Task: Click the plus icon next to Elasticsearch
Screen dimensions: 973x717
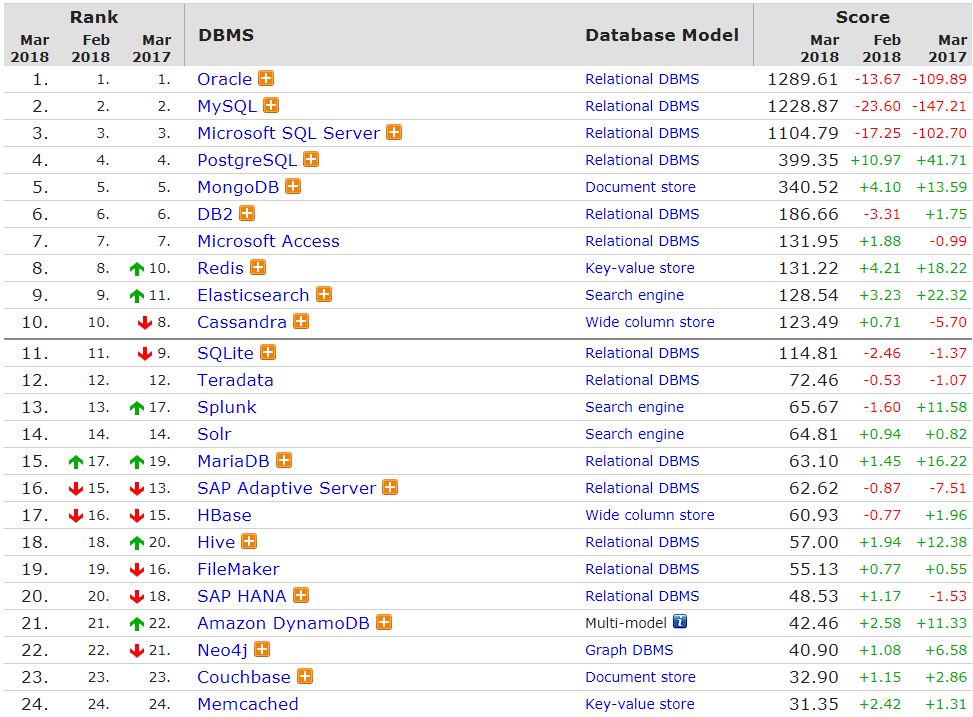Action: coord(324,294)
